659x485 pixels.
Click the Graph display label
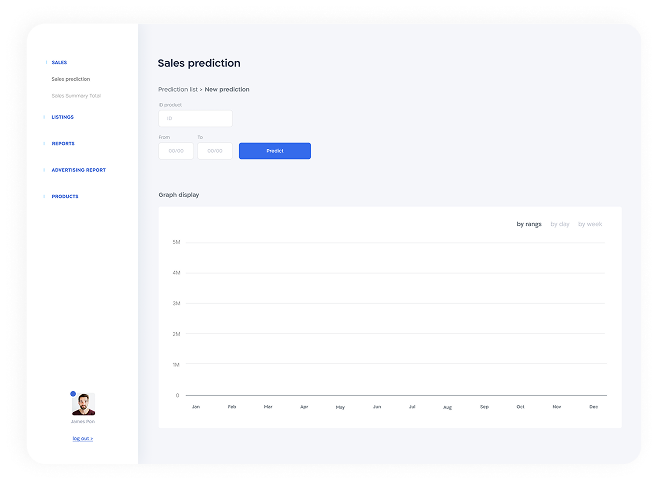point(179,195)
